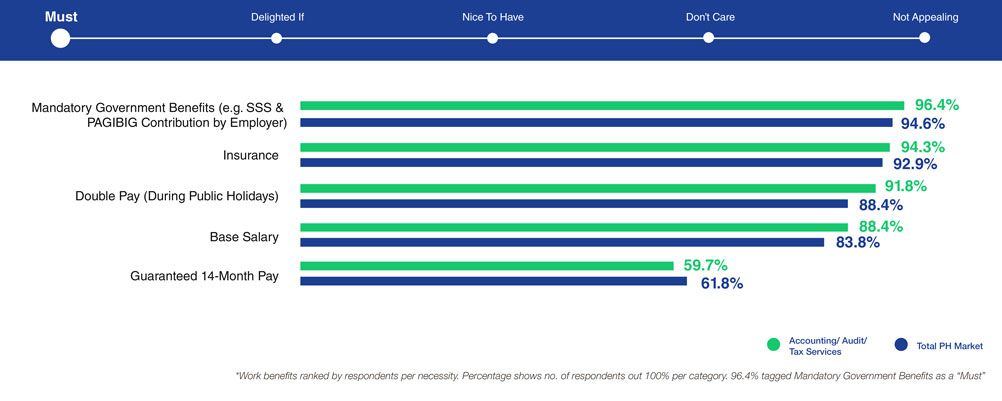The width and height of the screenshot is (1002, 401).
Task: Select the blue Insurance bar
Action: pyautogui.click(x=591, y=162)
